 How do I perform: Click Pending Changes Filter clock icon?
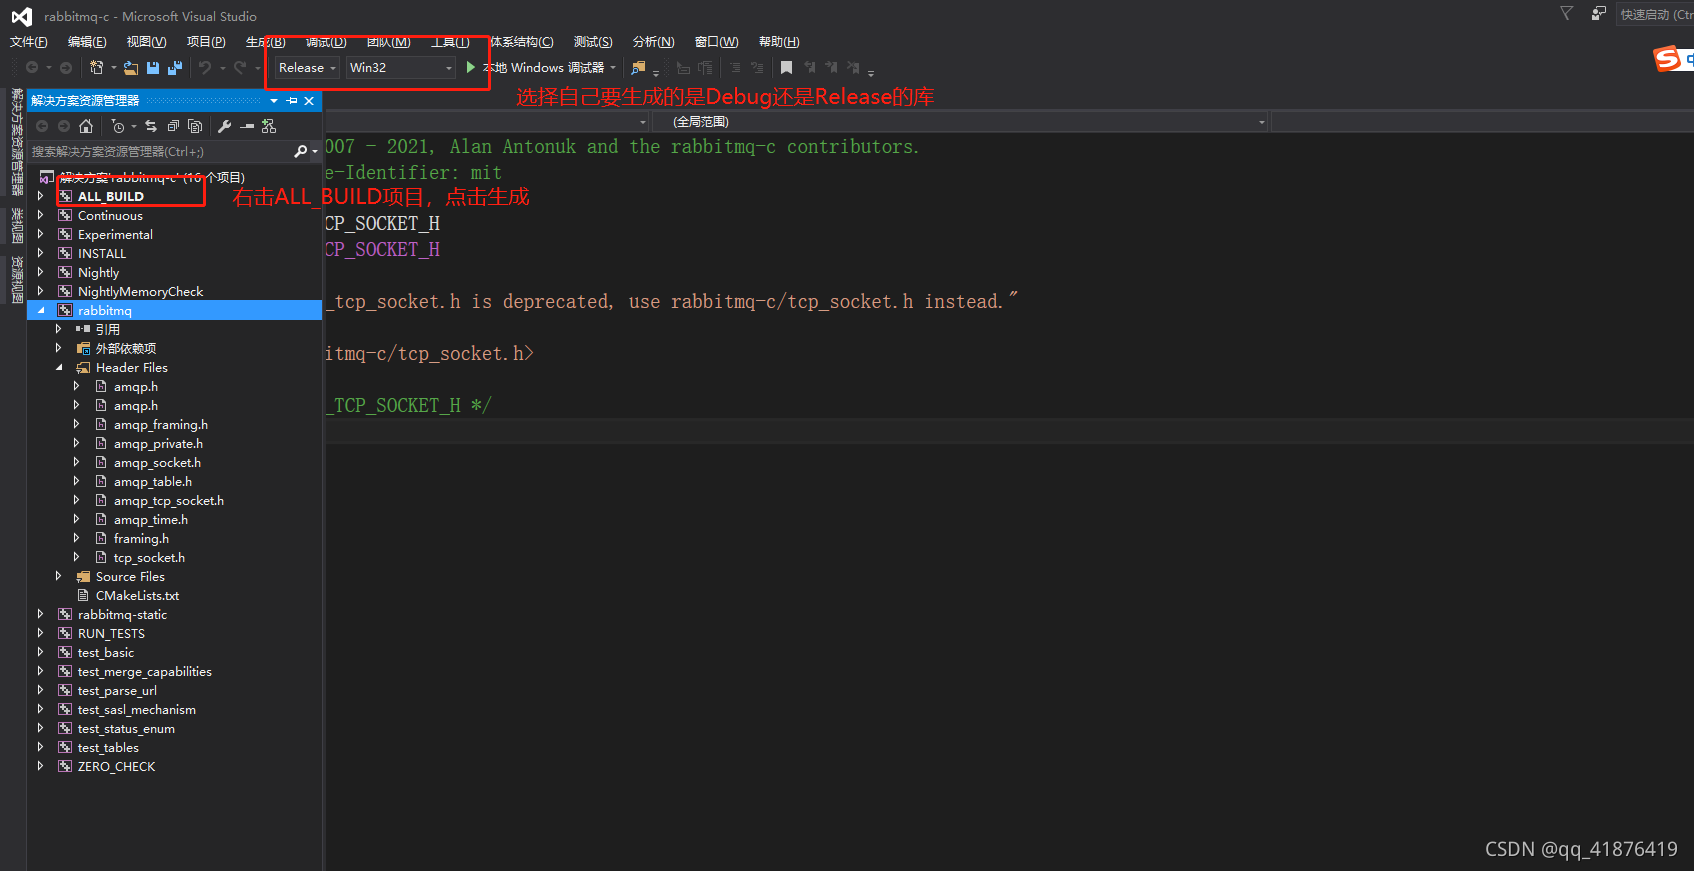point(118,126)
